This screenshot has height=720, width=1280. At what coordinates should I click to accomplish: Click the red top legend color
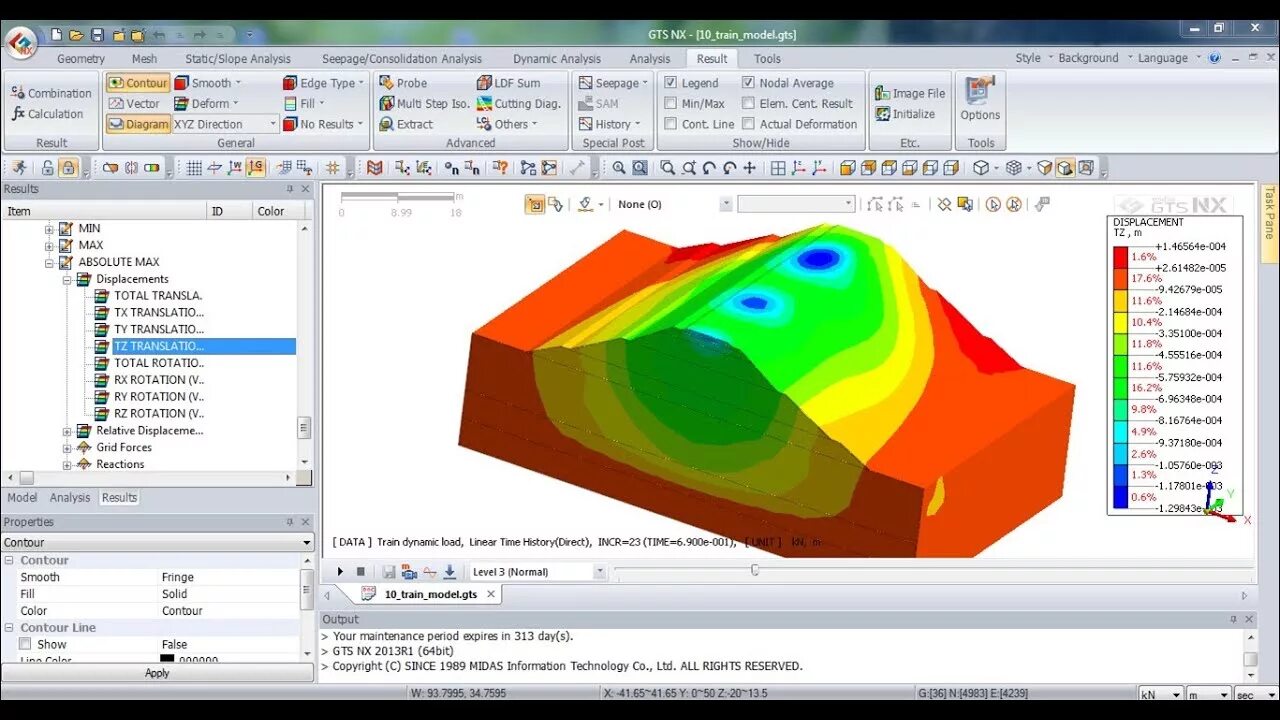point(1121,257)
